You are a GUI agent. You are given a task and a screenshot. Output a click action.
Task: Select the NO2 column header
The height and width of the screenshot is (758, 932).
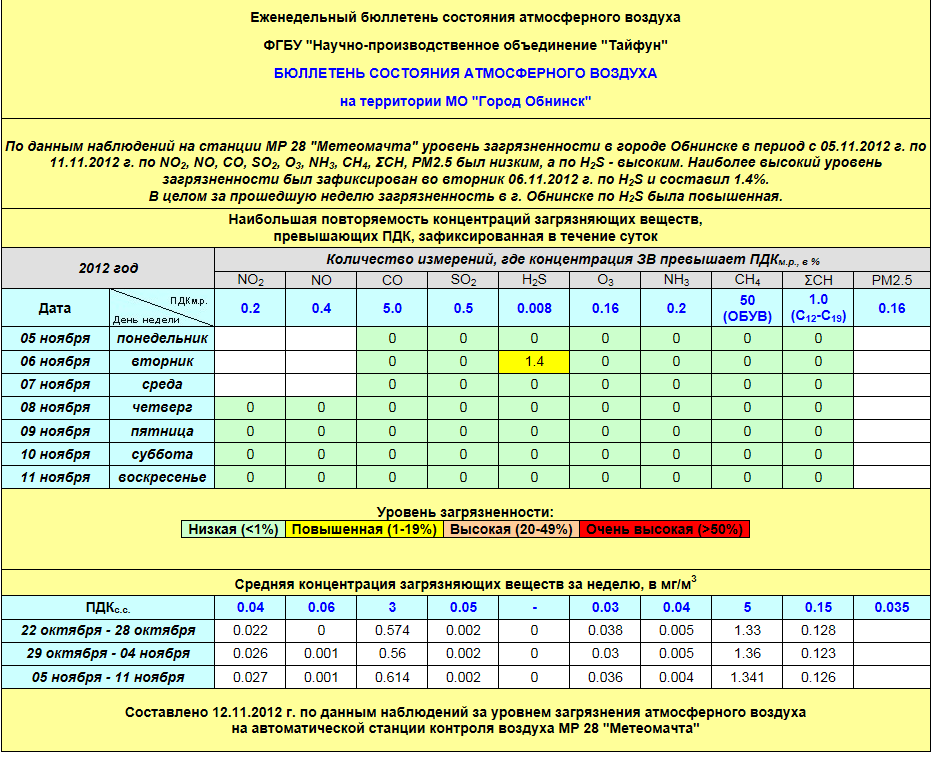(x=250, y=280)
